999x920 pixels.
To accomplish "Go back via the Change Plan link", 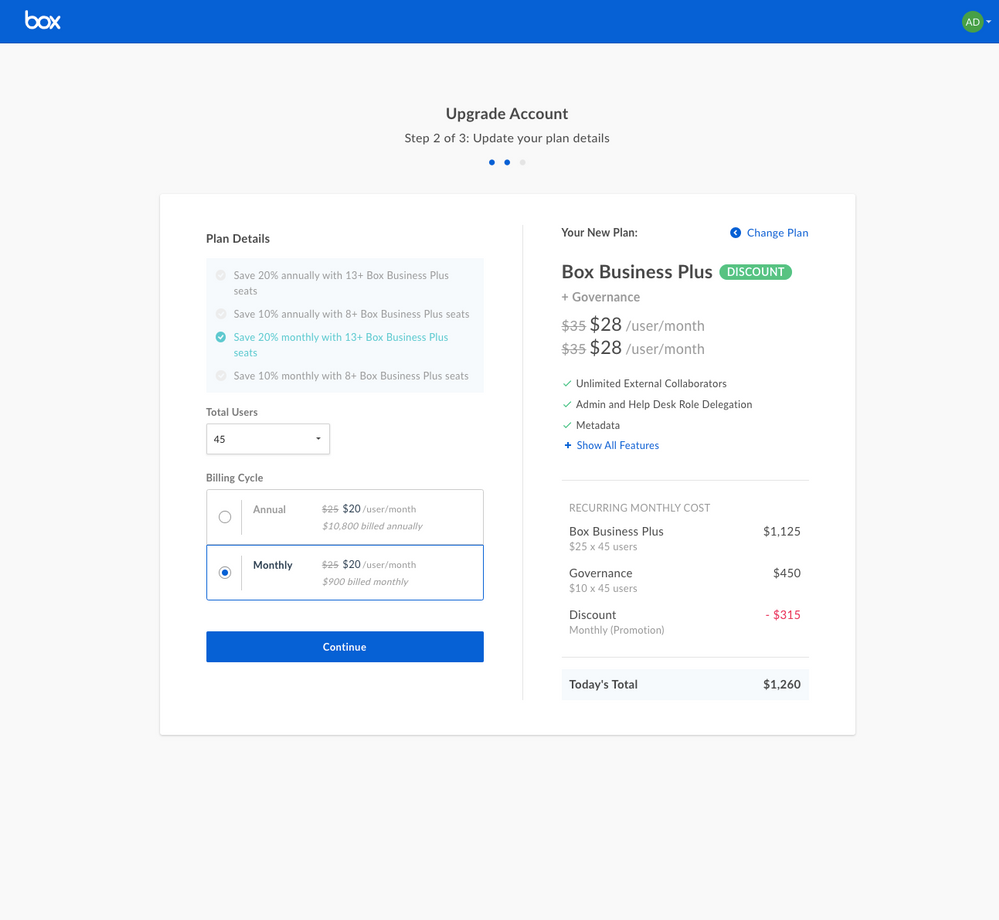I will [777, 233].
